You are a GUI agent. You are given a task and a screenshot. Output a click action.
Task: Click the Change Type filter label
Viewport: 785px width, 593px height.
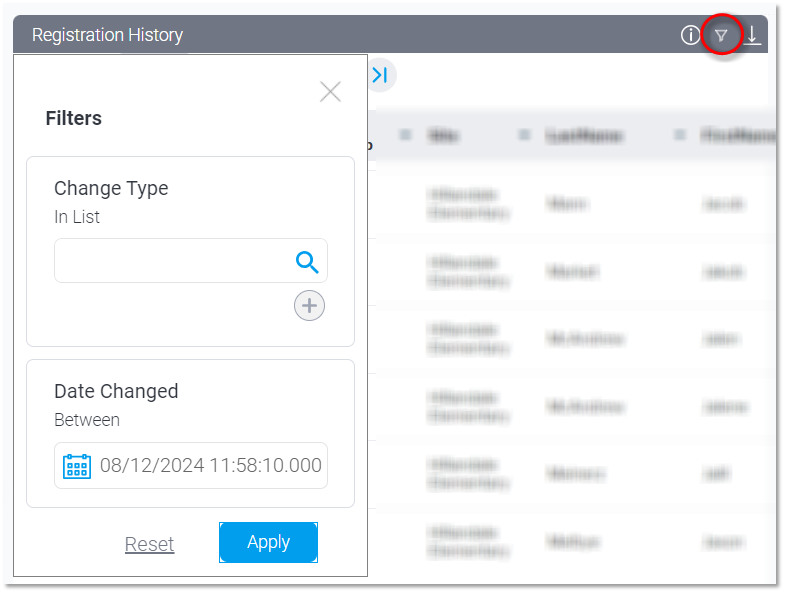tap(111, 188)
